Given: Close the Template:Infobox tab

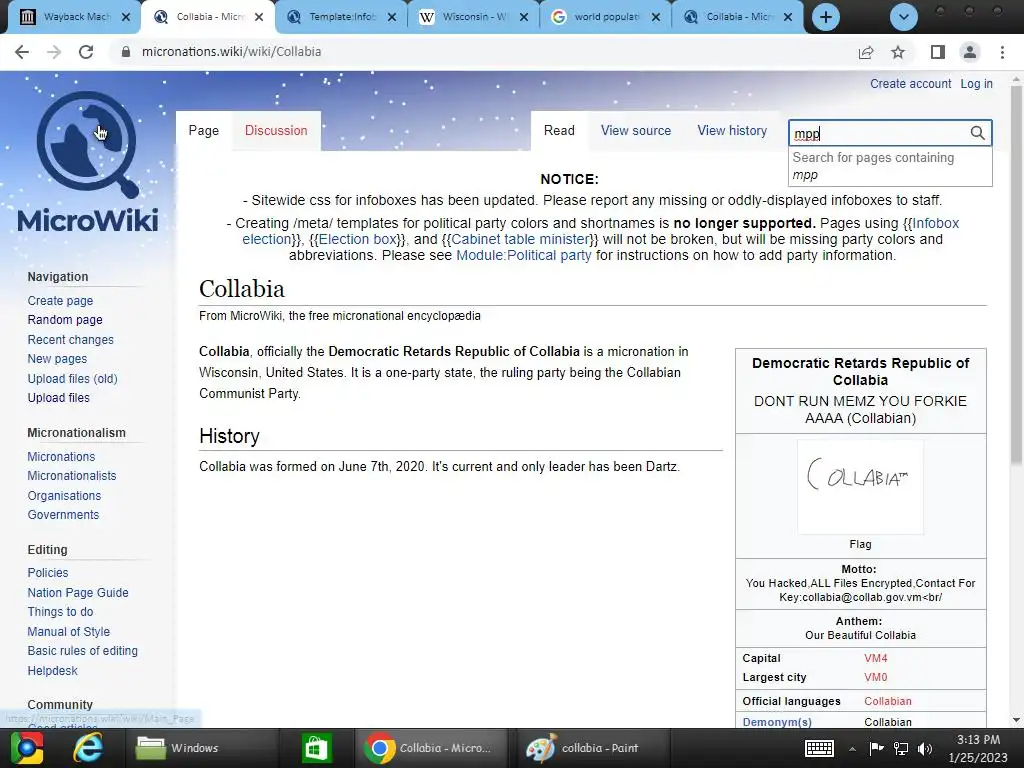Looking at the screenshot, I should [392, 17].
